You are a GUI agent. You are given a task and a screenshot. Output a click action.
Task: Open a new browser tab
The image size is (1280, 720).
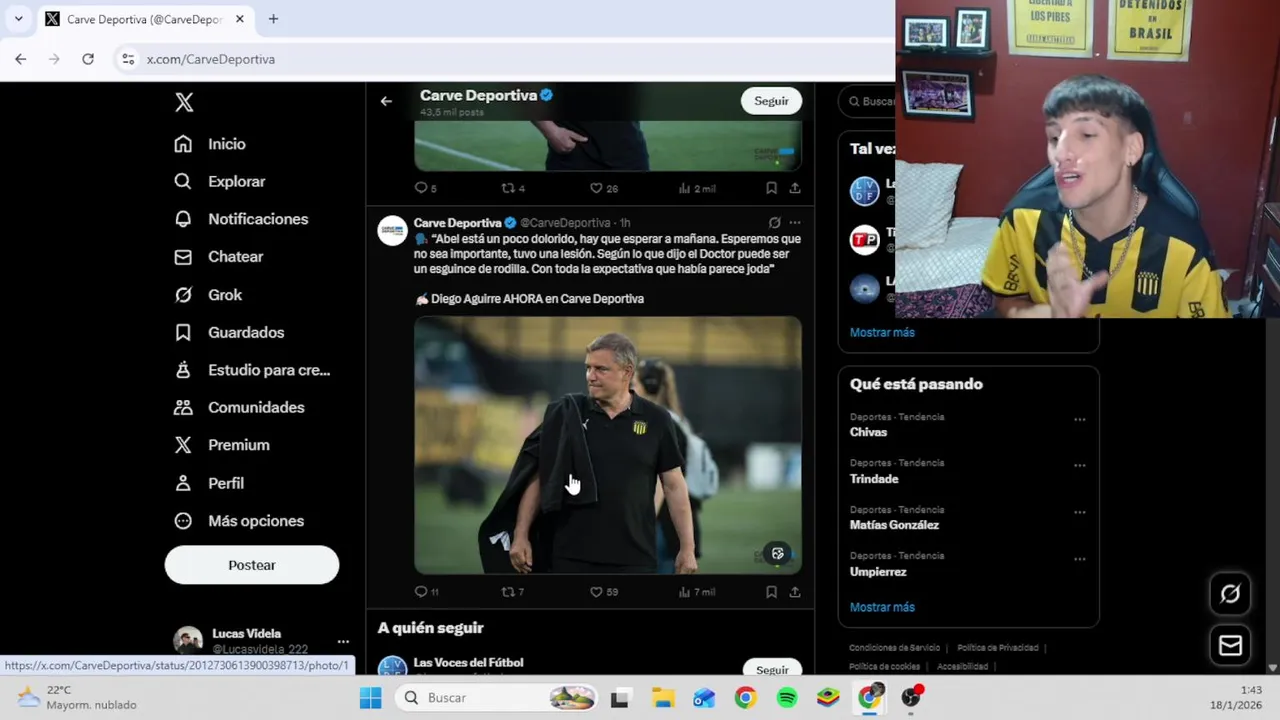click(273, 19)
